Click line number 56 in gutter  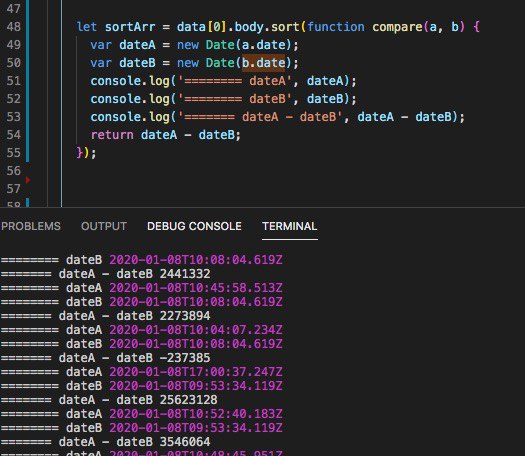tap(13, 171)
